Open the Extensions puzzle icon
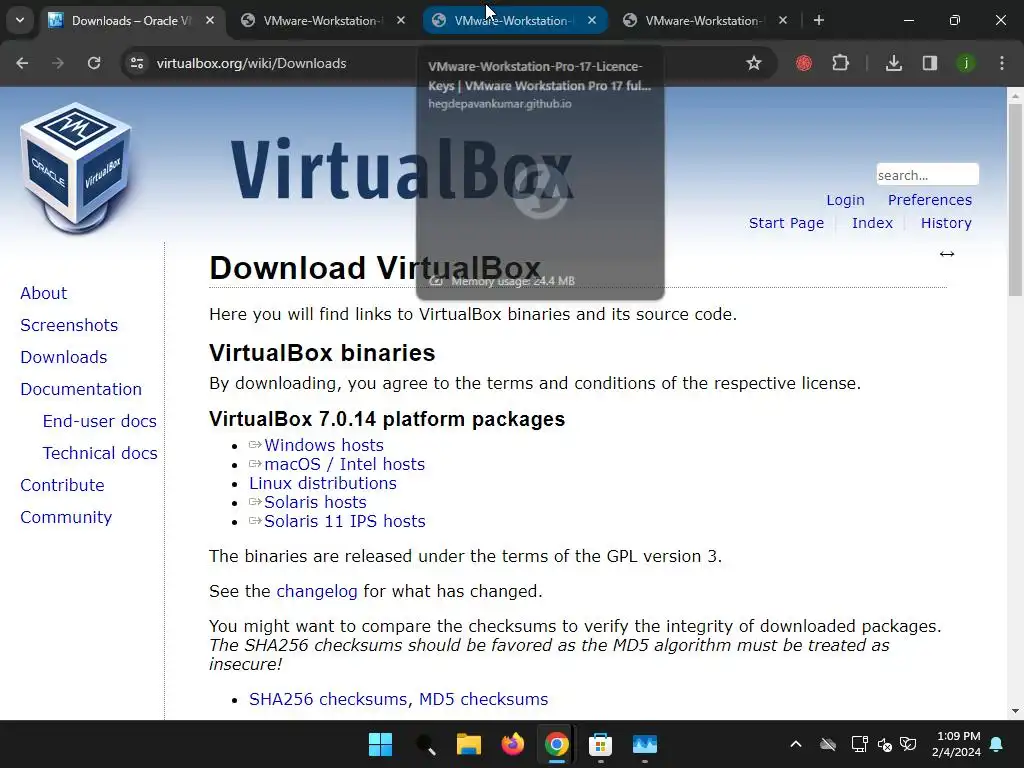This screenshot has height=768, width=1024. pos(840,63)
